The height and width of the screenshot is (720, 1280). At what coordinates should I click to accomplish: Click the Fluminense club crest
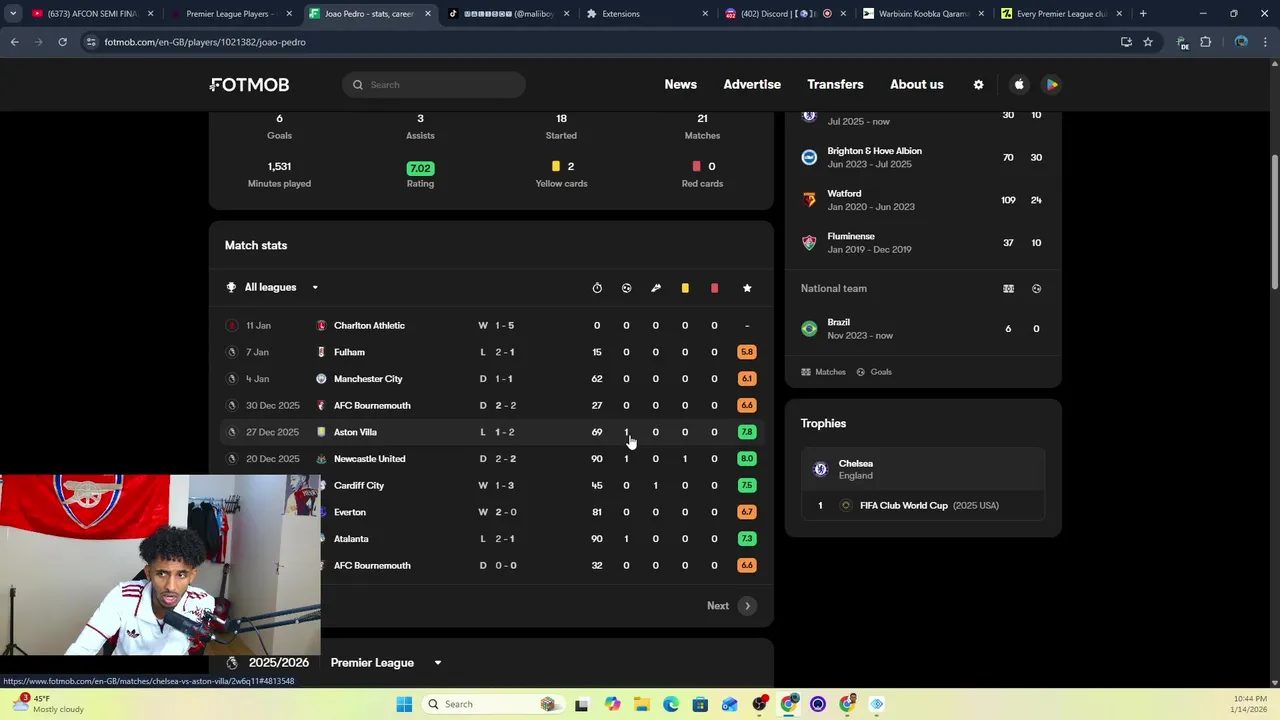coord(809,243)
